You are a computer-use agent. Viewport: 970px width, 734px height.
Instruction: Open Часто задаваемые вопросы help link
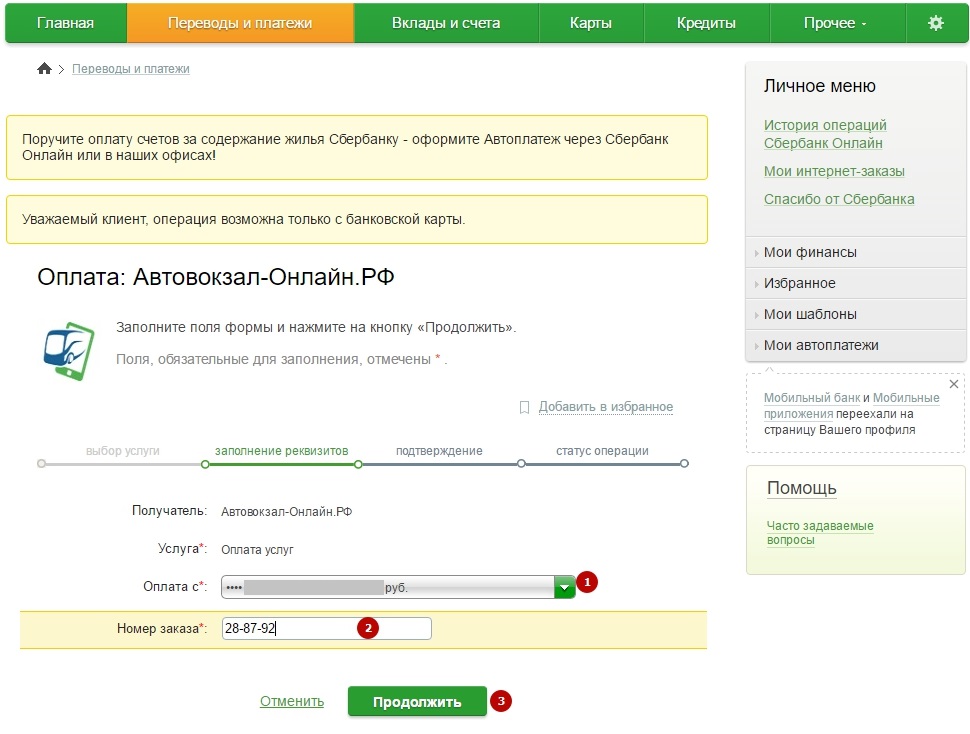pyautogui.click(x=820, y=532)
